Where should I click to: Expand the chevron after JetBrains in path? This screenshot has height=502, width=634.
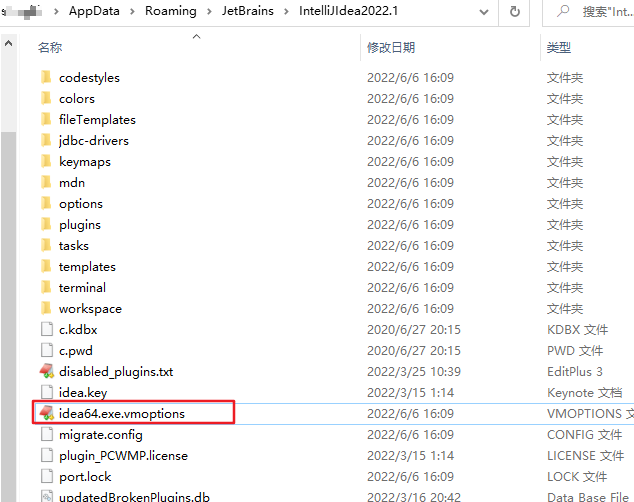286,11
